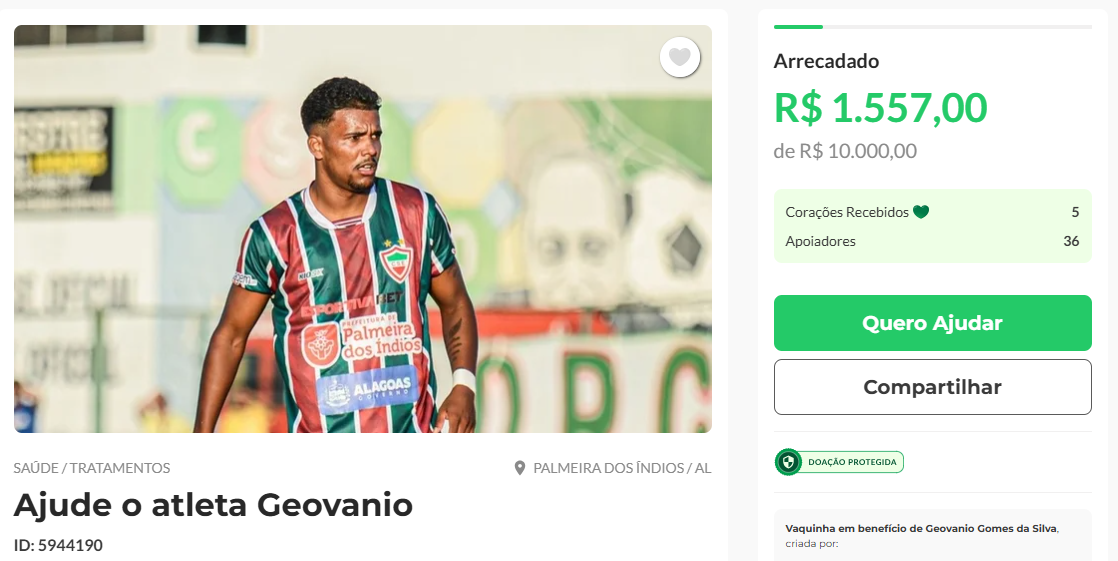Open the athlete's campaign photo
The height and width of the screenshot is (561, 1118).
pyautogui.click(x=363, y=229)
